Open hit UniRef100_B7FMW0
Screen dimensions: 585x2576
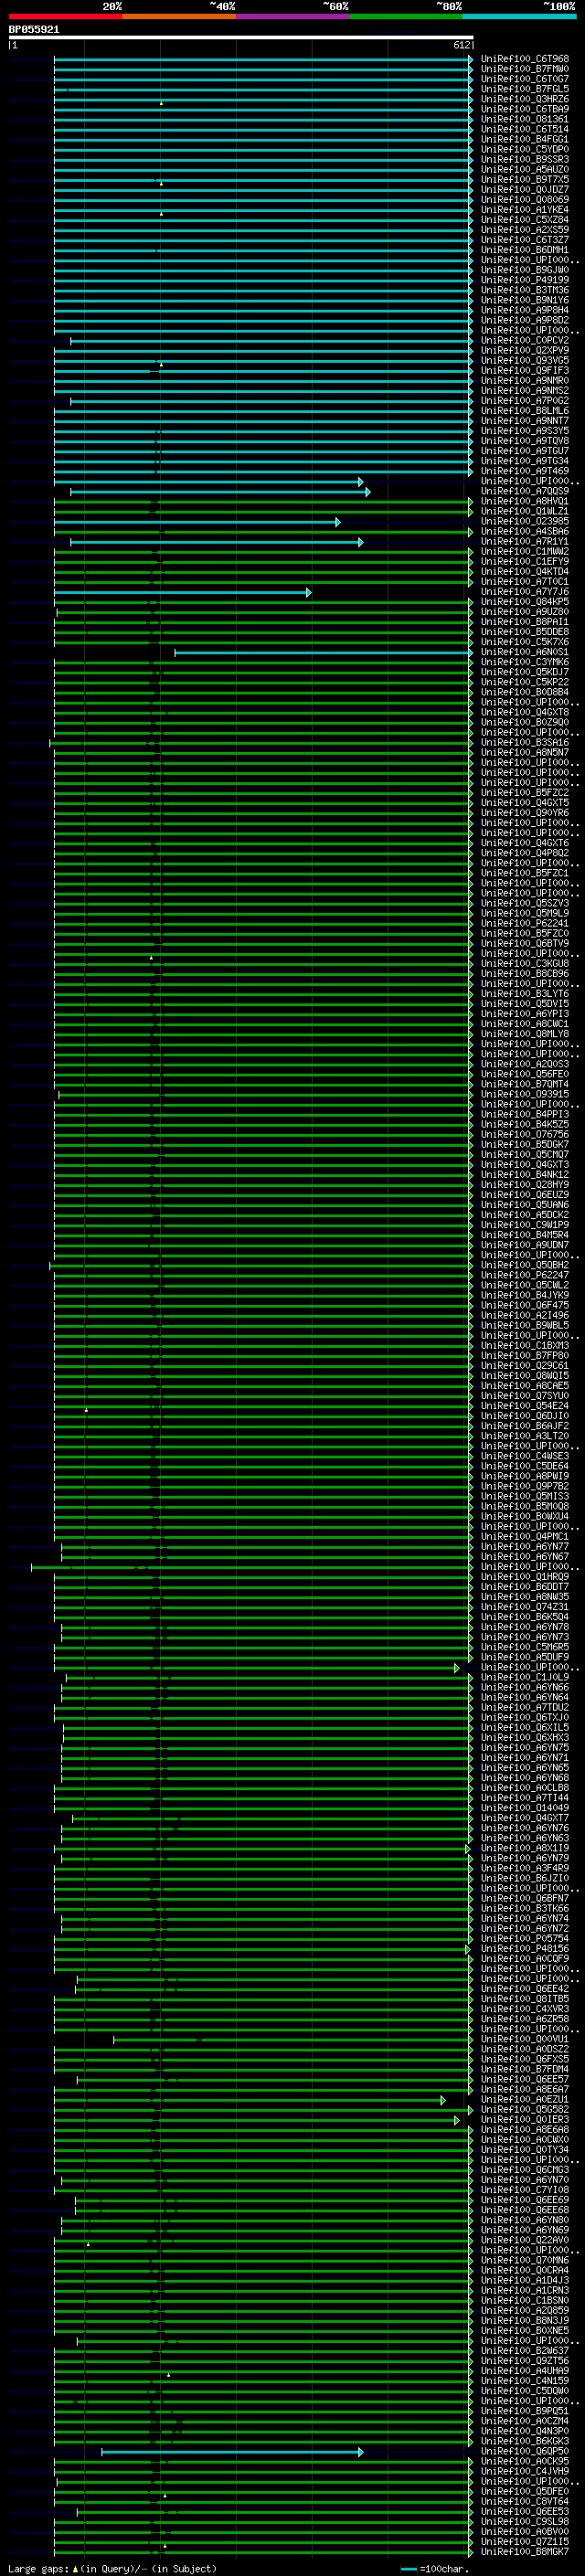pyautogui.click(x=525, y=69)
